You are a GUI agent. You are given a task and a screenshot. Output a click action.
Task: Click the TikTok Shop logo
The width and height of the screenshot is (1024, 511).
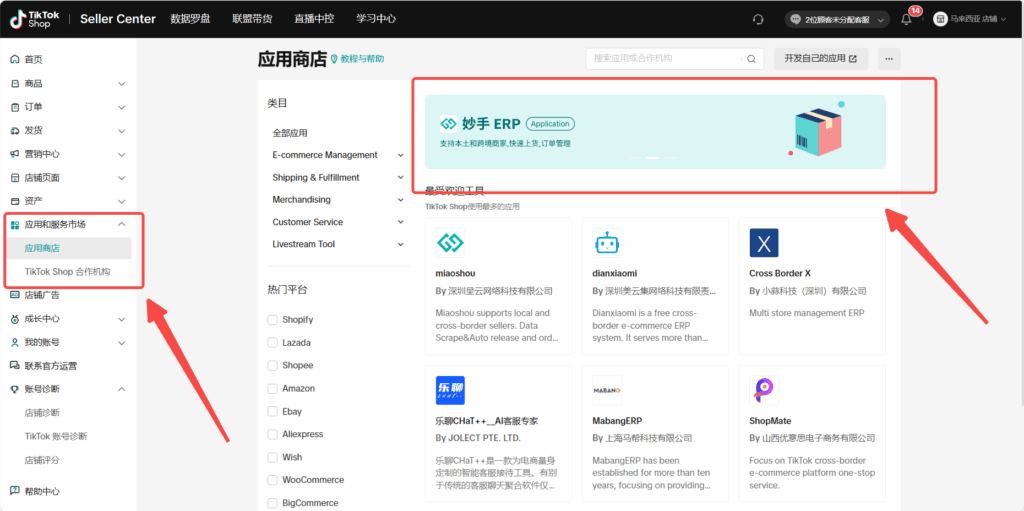[x=37, y=19]
